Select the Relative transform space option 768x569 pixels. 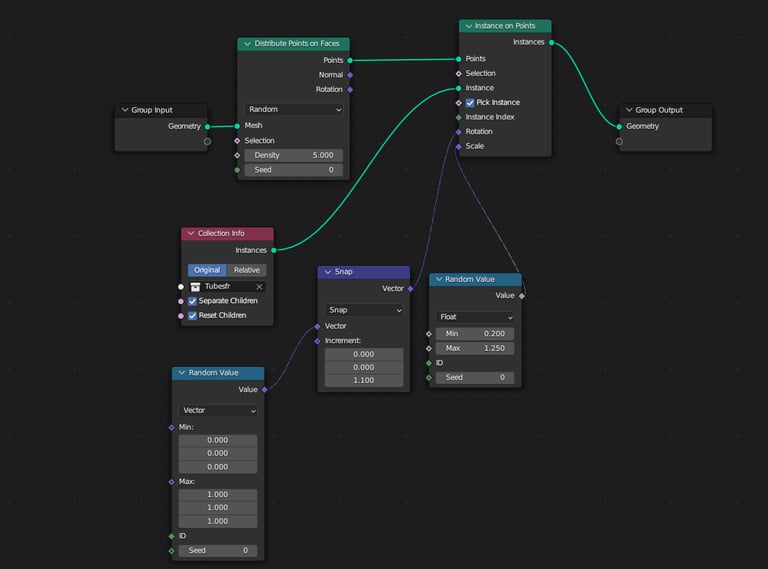[x=247, y=270]
